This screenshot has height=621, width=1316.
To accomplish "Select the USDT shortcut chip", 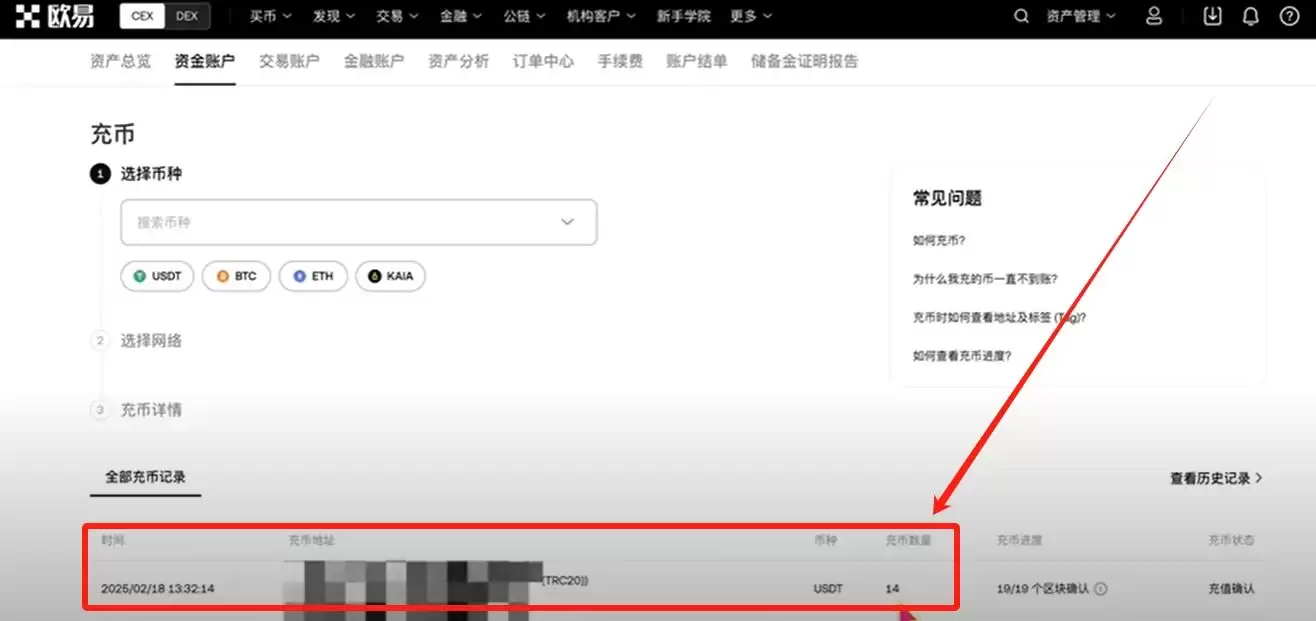I will click(156, 276).
